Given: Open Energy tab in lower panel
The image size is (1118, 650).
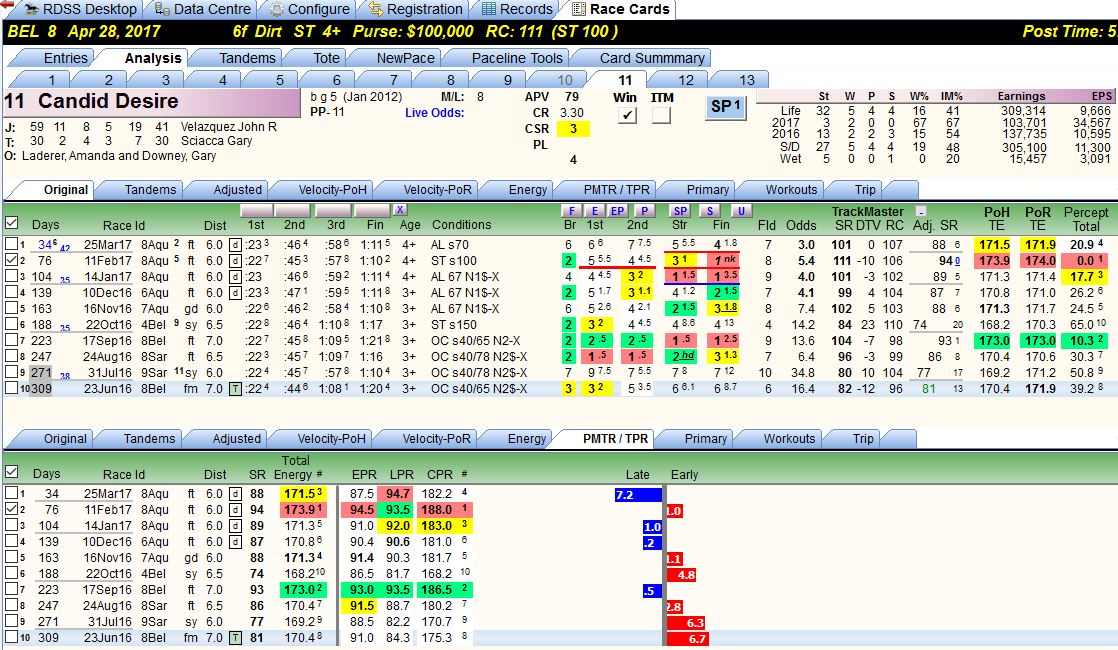Looking at the screenshot, I should (x=527, y=438).
